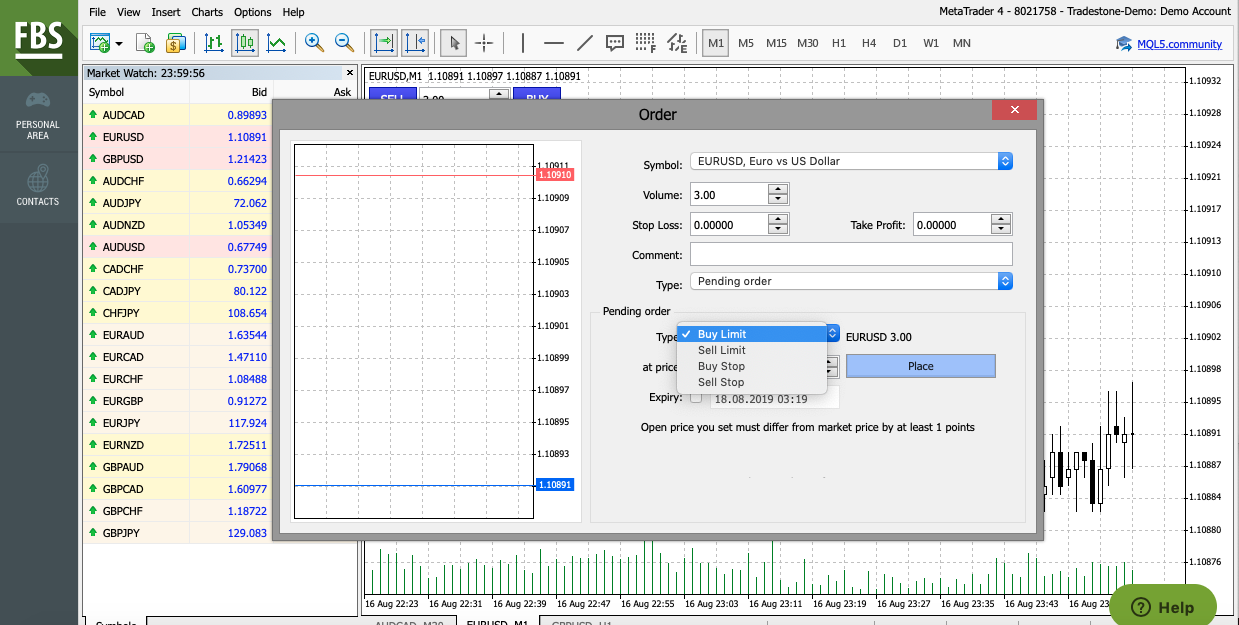Click the Zoom Out magnifier icon
The width and height of the screenshot is (1239, 625).
pos(345,43)
